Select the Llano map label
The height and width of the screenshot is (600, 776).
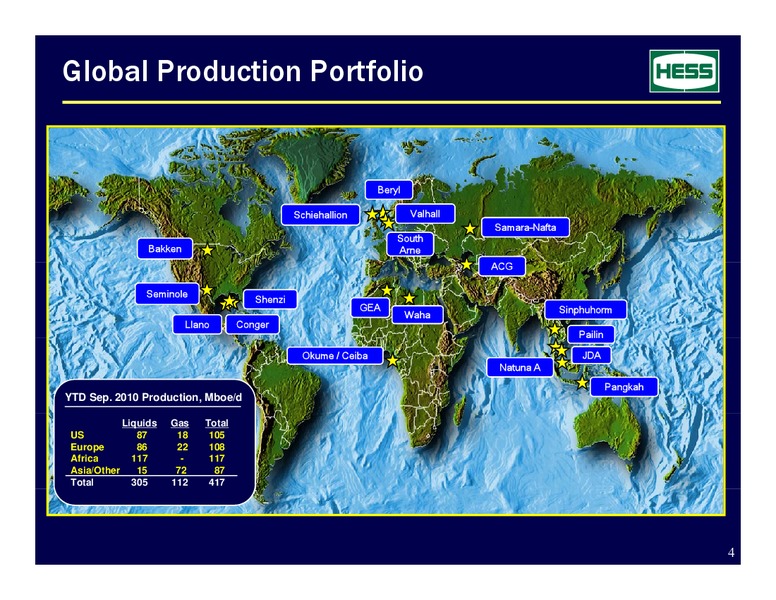tap(197, 325)
